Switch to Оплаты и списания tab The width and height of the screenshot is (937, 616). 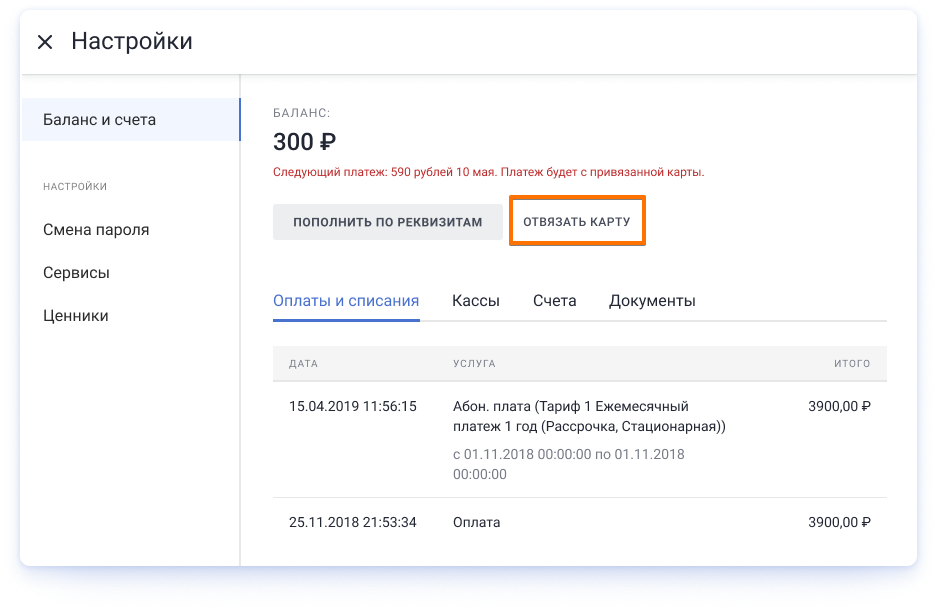pyautogui.click(x=346, y=301)
